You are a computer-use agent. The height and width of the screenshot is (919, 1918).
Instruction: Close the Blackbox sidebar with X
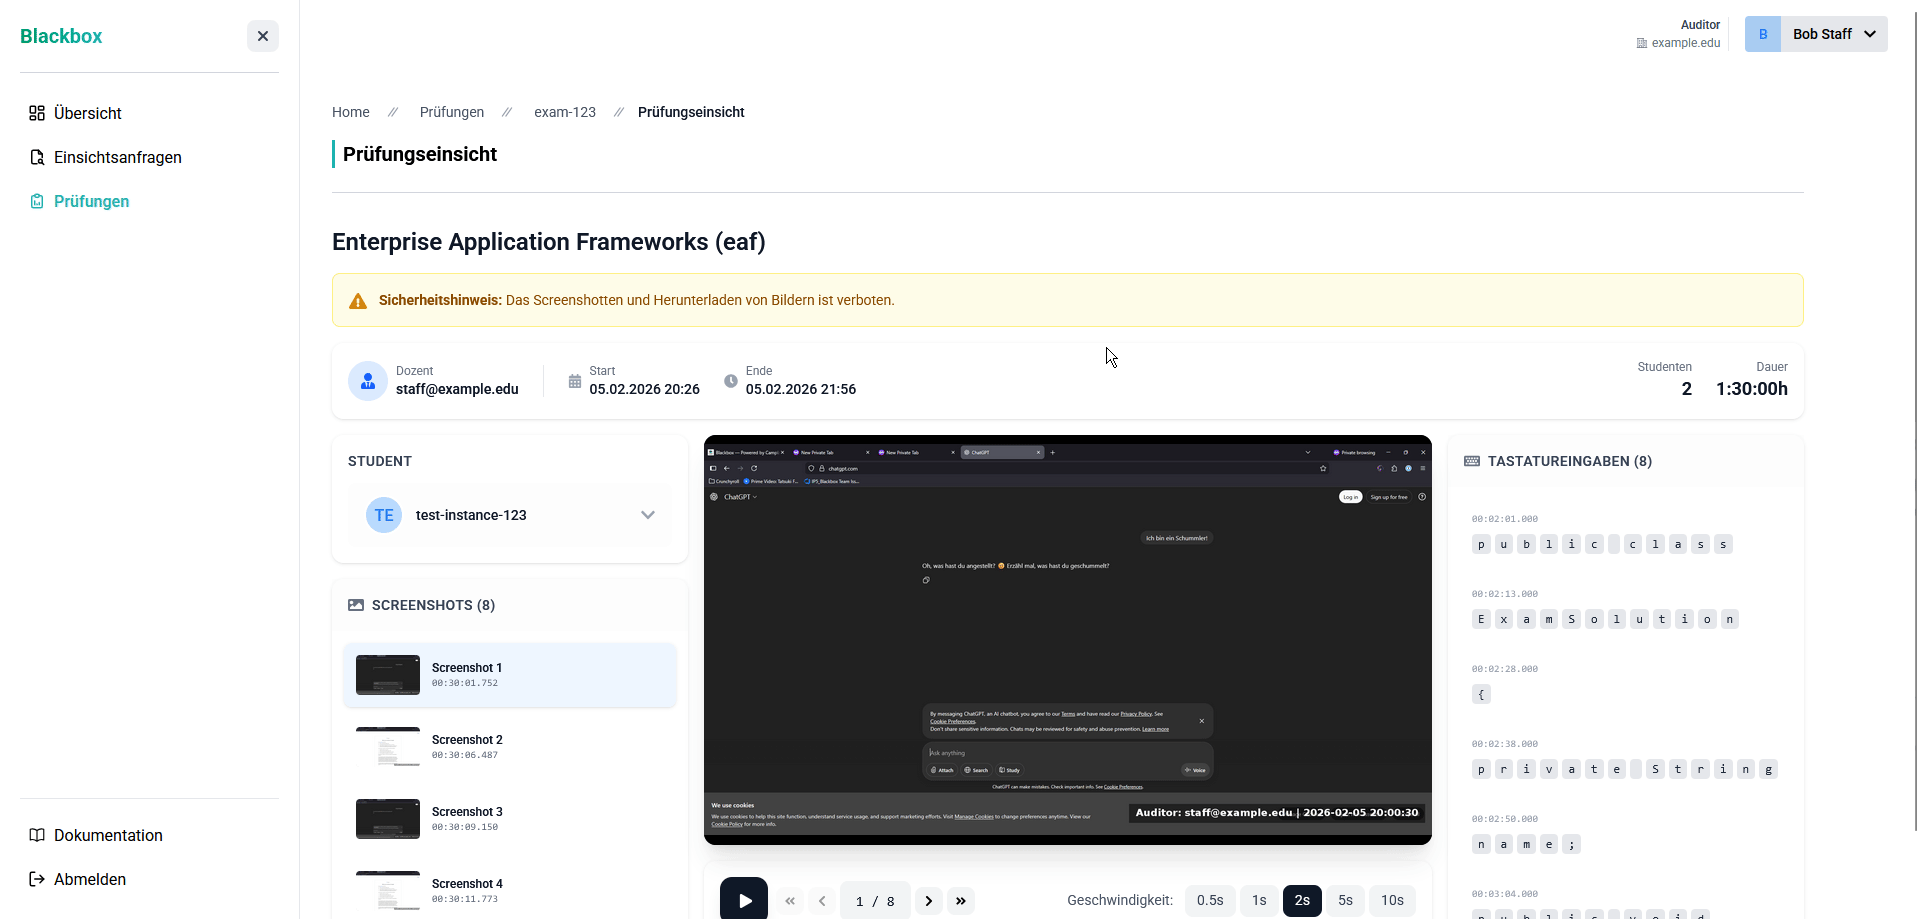(x=263, y=36)
